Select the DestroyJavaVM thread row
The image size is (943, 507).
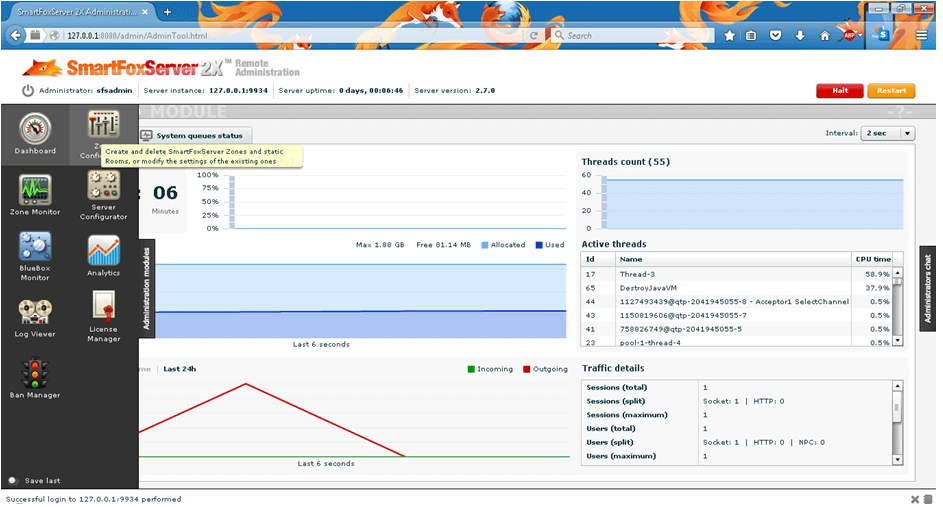tap(737, 288)
